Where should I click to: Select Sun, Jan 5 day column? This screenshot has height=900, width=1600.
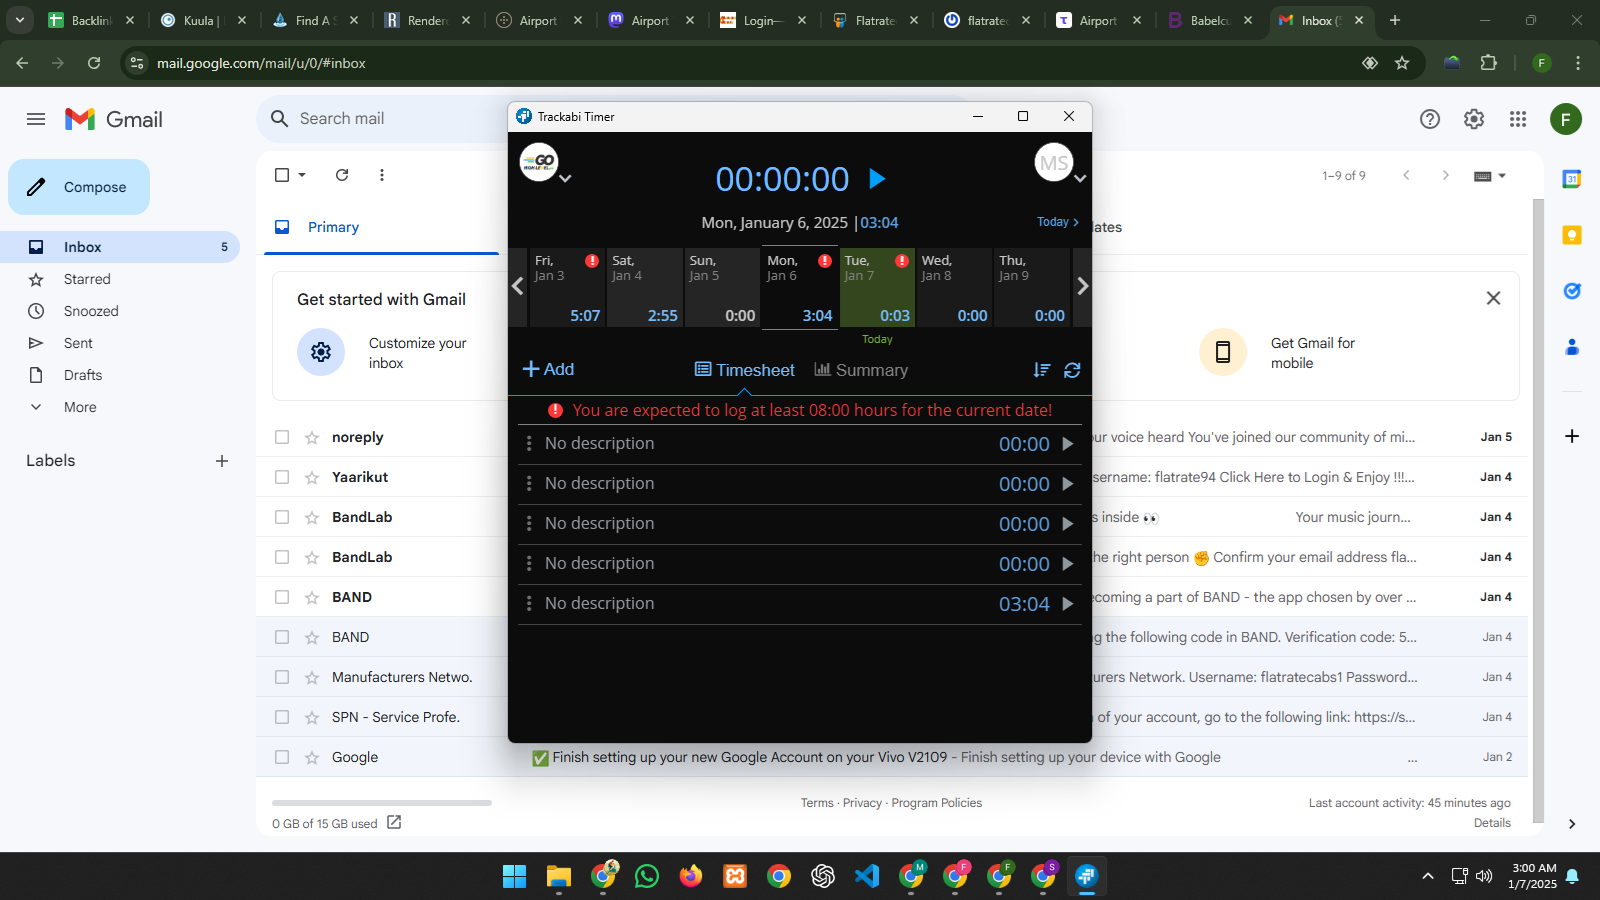pyautogui.click(x=721, y=288)
